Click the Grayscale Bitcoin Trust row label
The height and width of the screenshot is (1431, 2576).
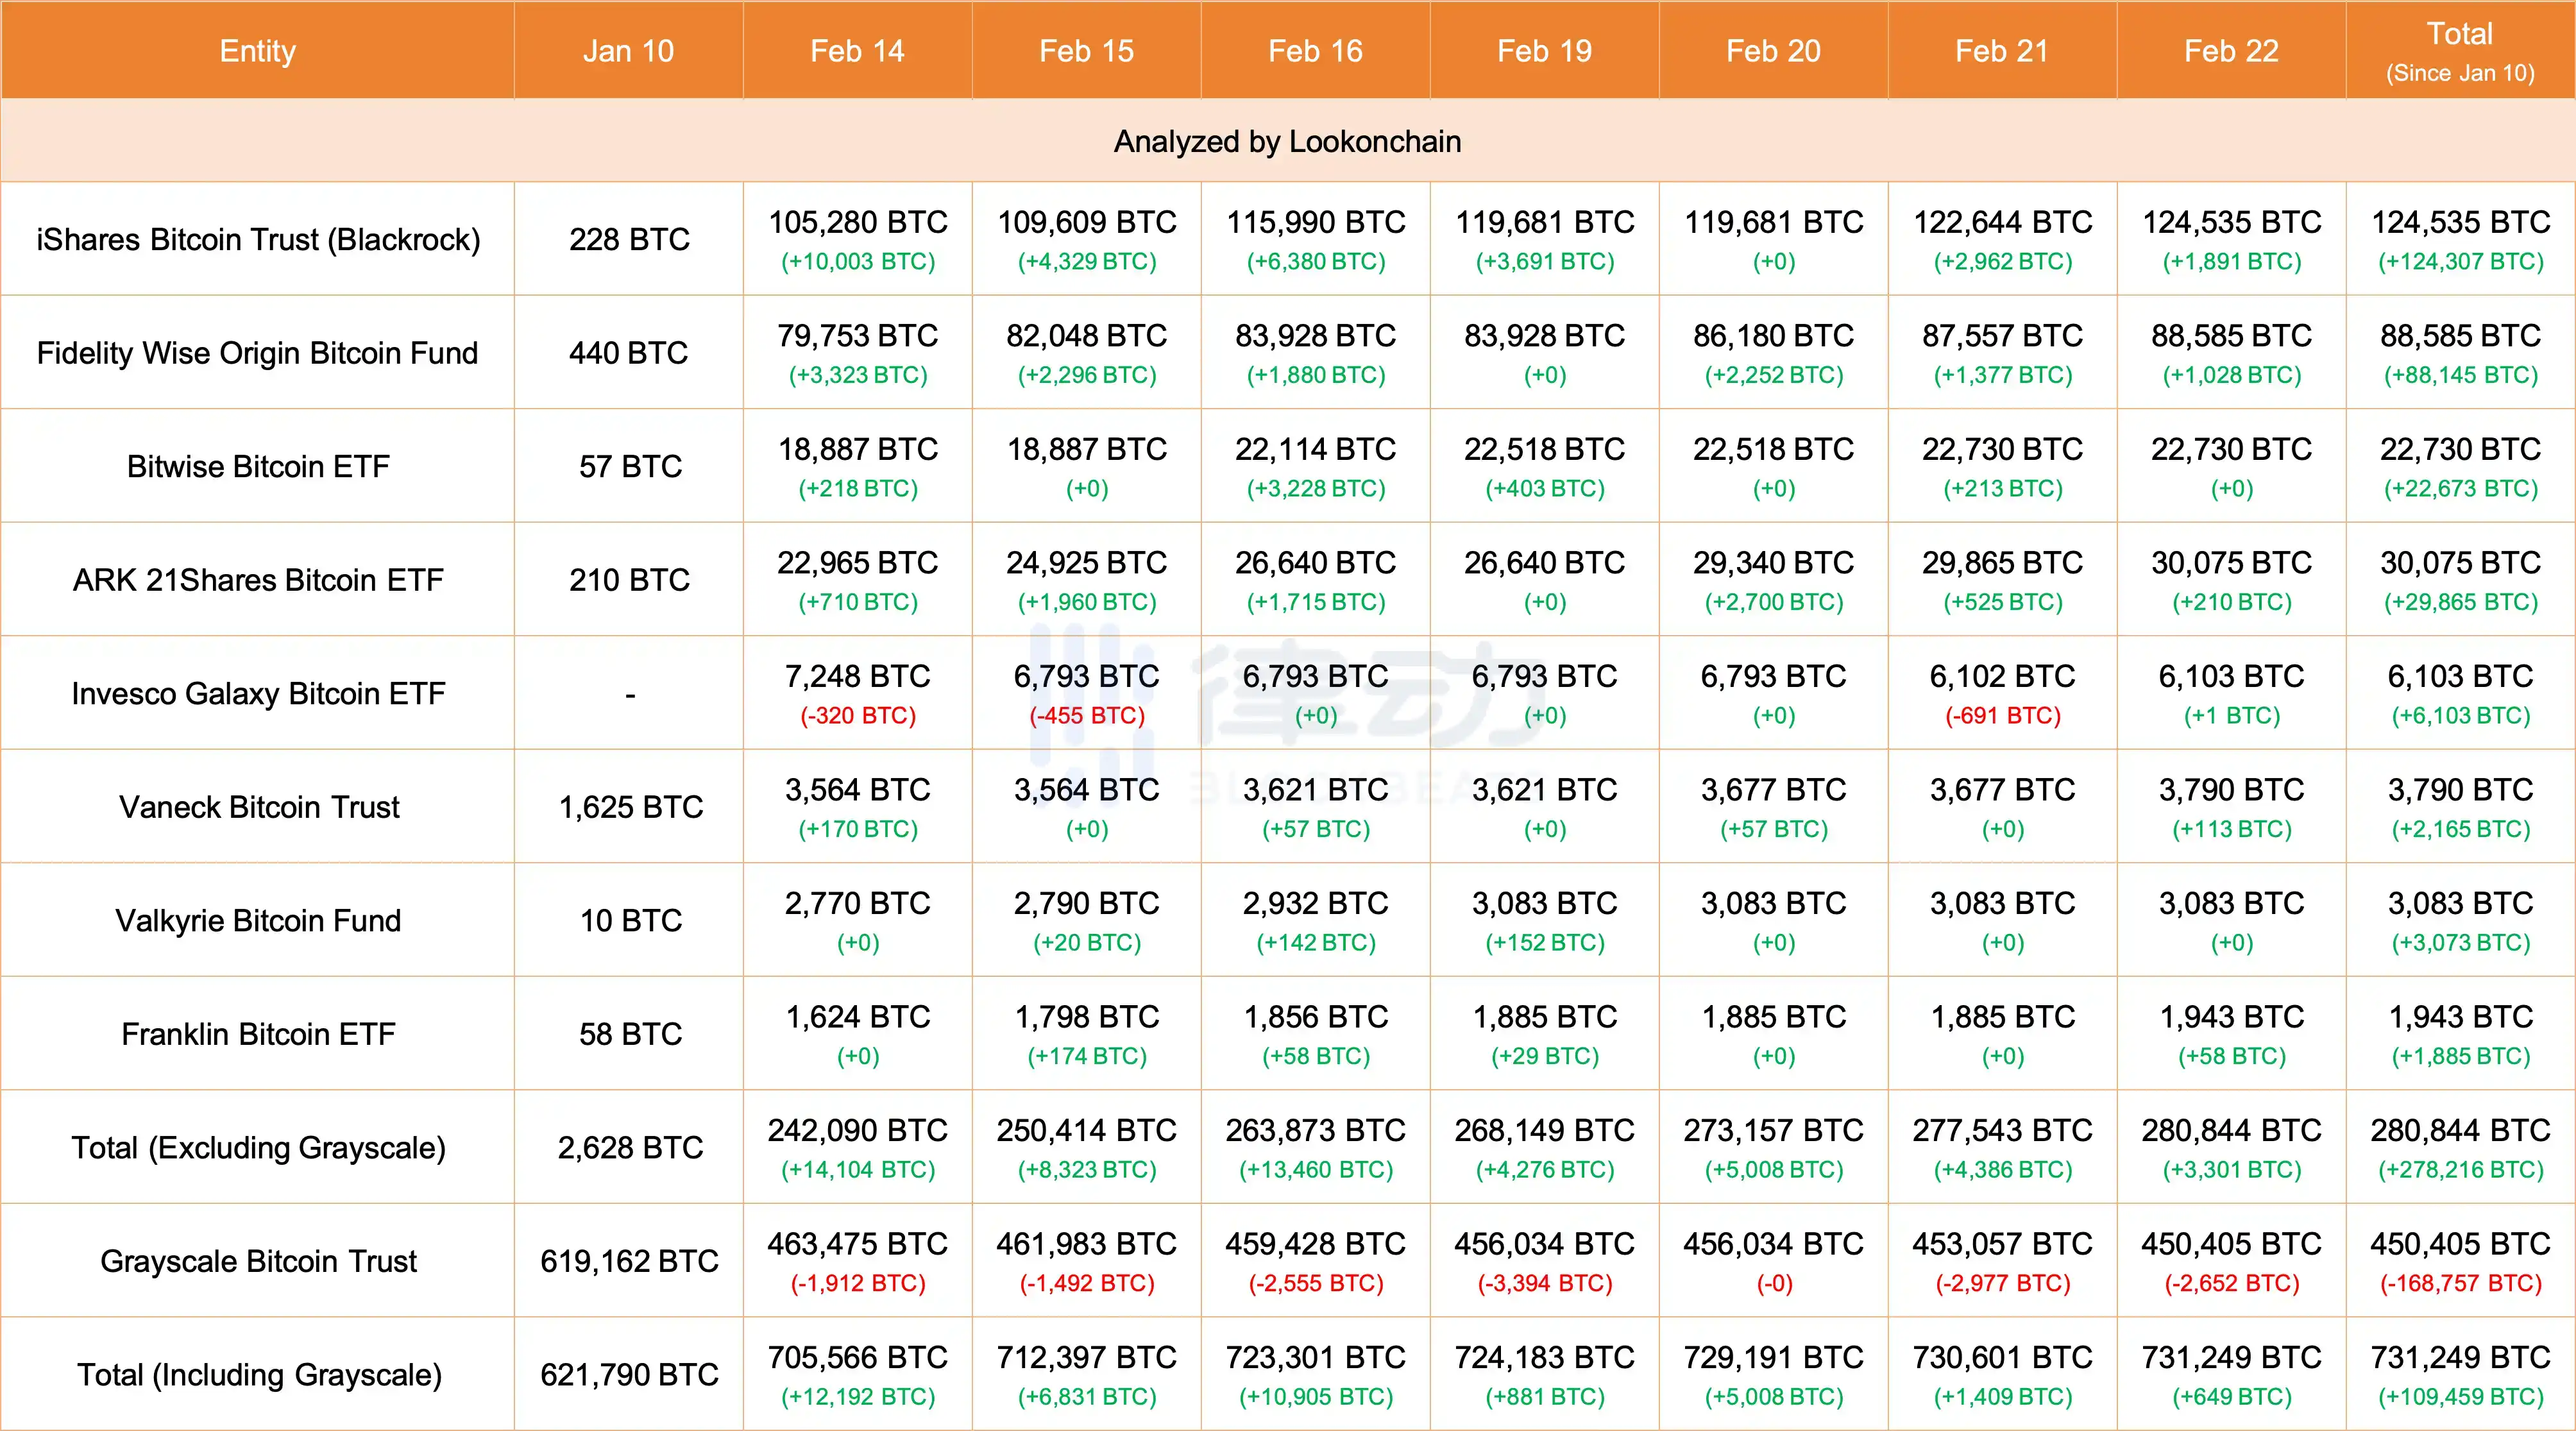tap(258, 1262)
